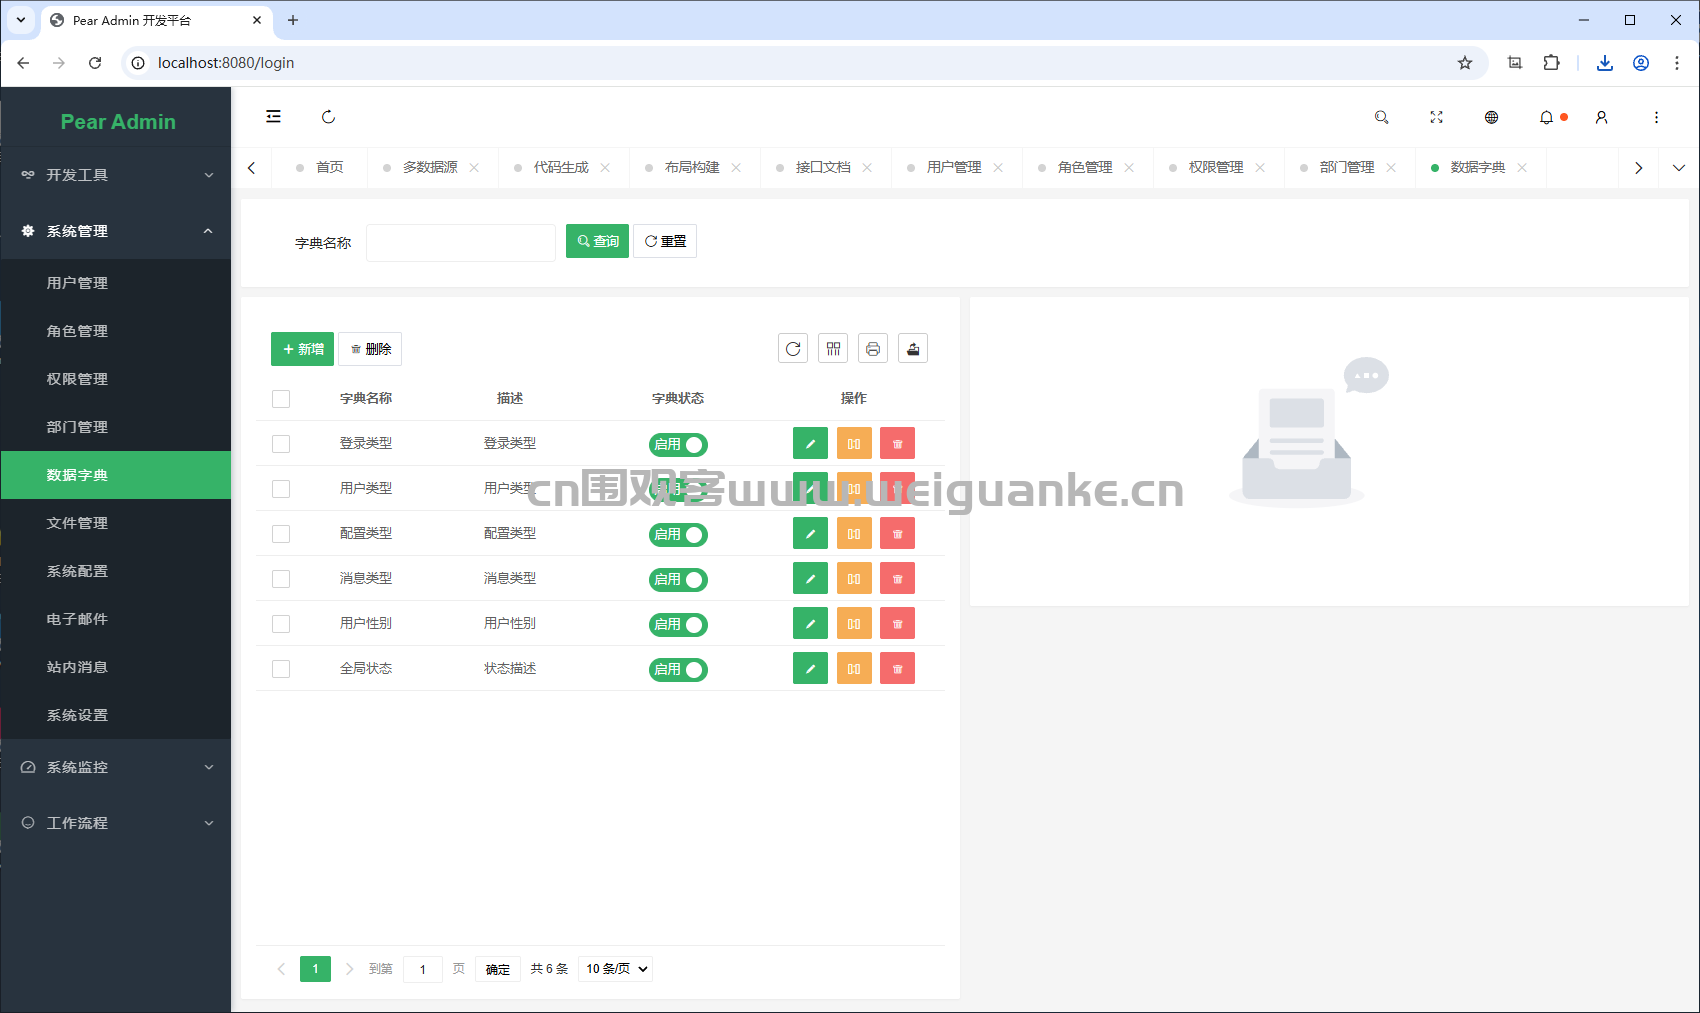Viewport: 1700px width, 1013px height.
Task: Open the tab list dropdown chevron
Action: point(1679,167)
